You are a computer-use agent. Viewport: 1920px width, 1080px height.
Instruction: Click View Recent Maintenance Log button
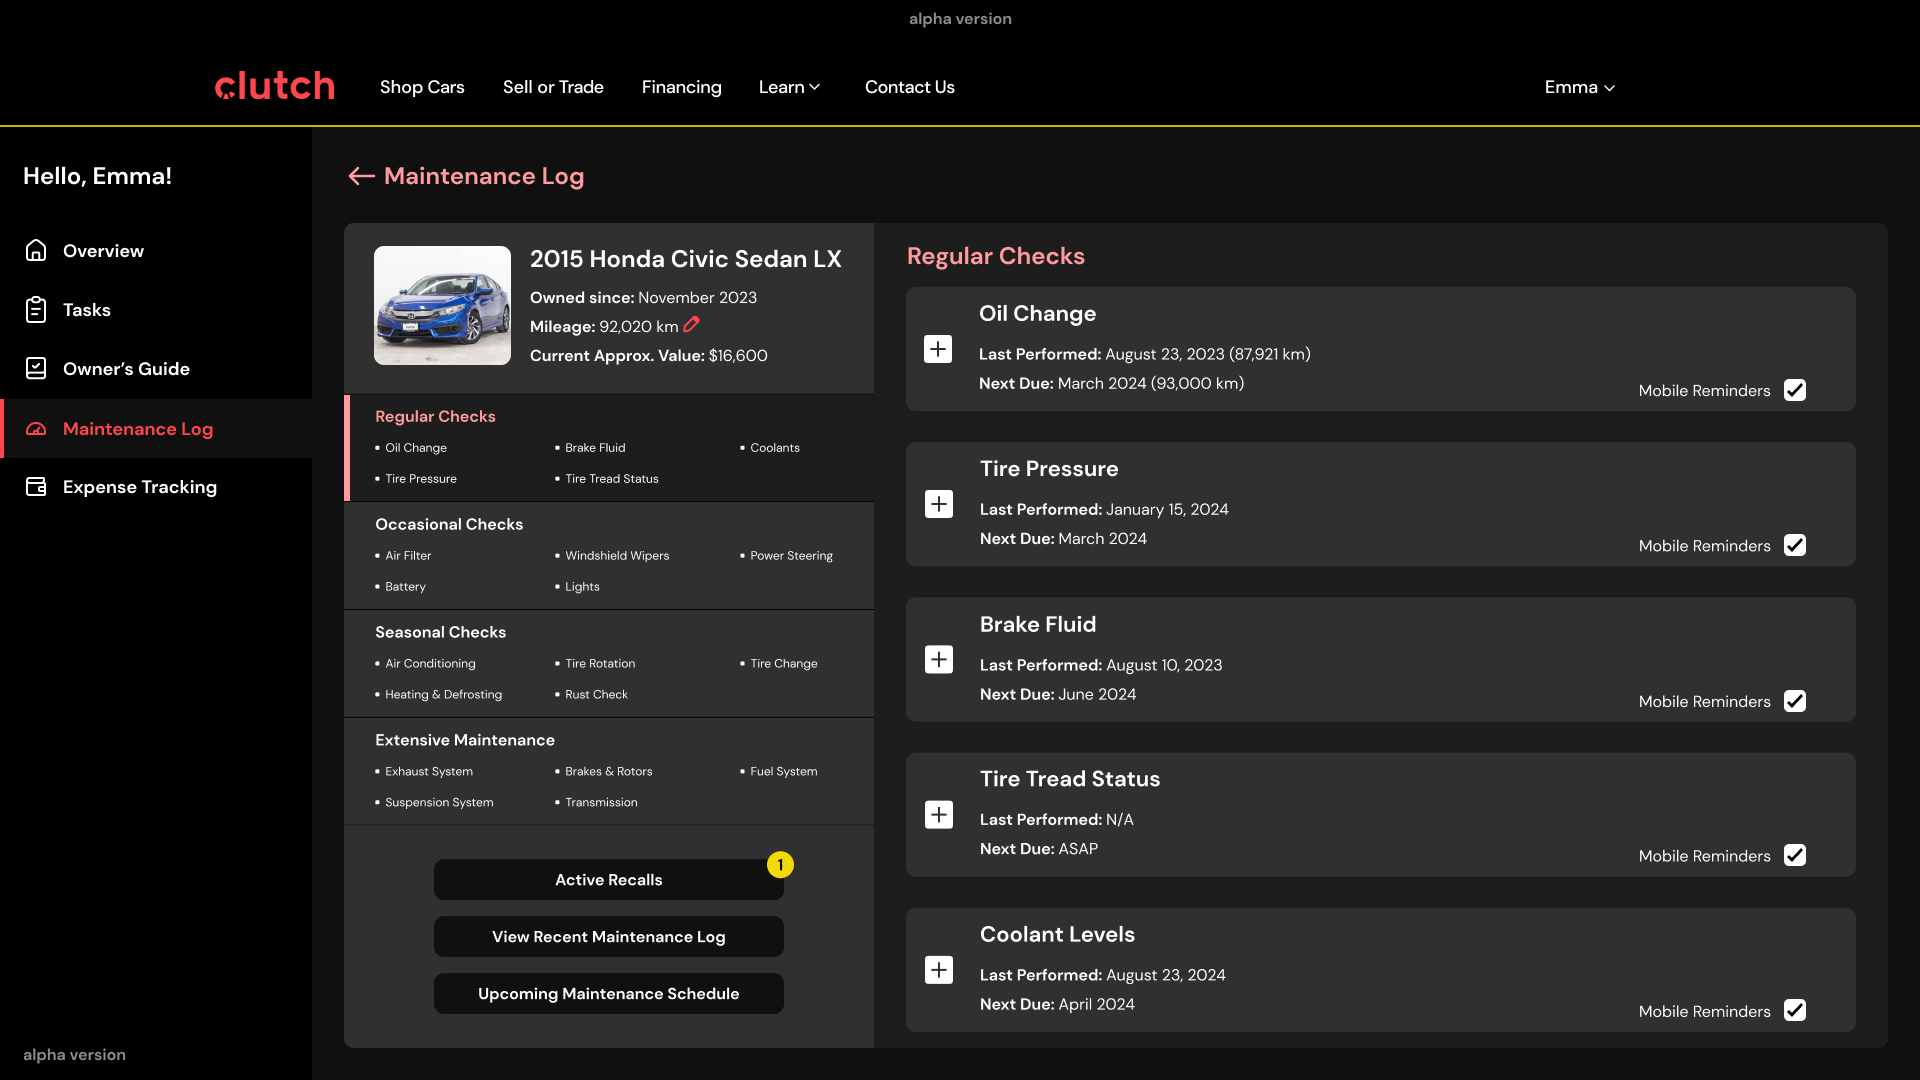(609, 937)
